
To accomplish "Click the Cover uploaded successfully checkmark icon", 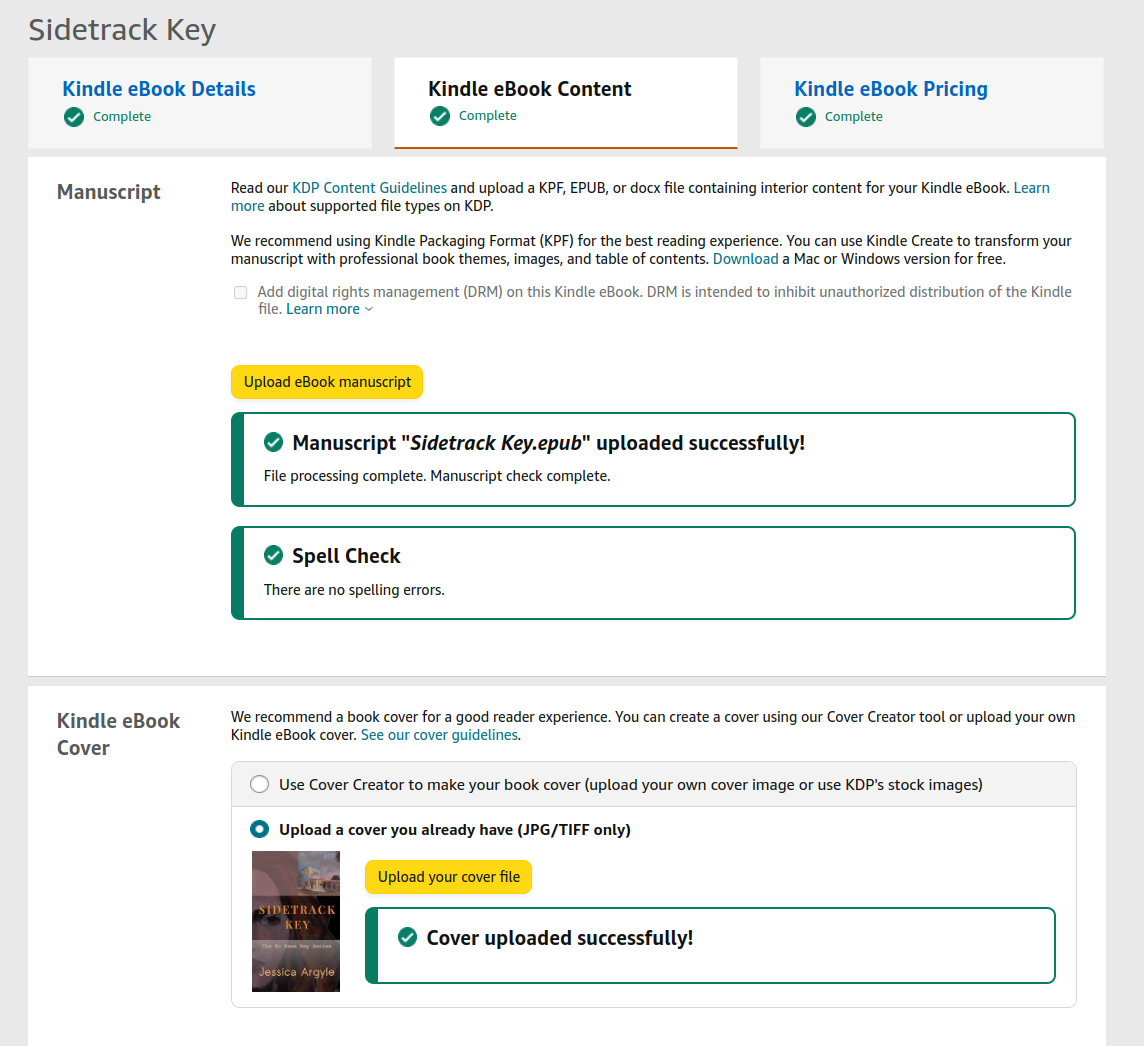I will 407,938.
